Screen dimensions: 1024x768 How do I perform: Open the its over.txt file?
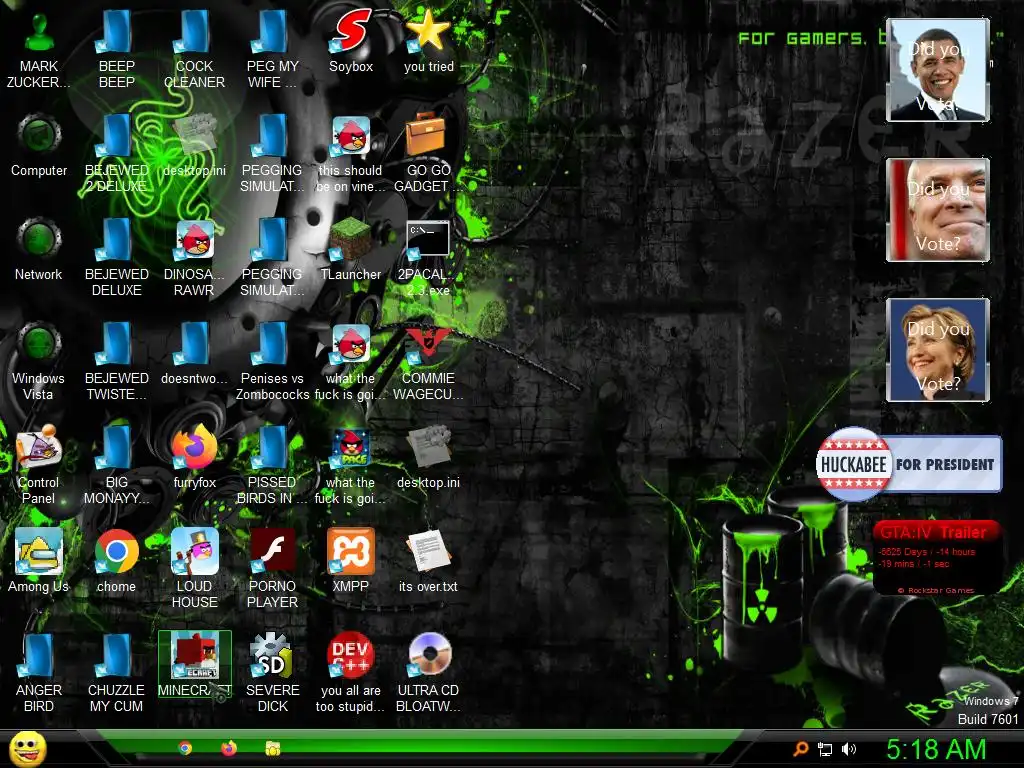[428, 561]
